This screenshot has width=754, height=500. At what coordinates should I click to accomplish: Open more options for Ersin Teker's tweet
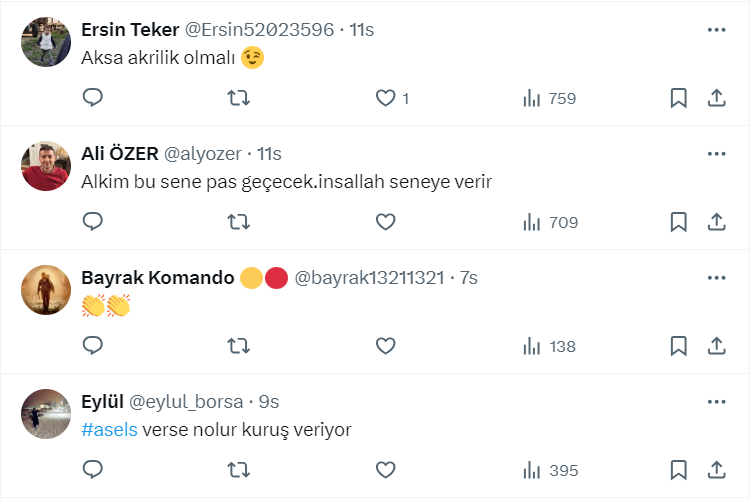[x=716, y=30]
